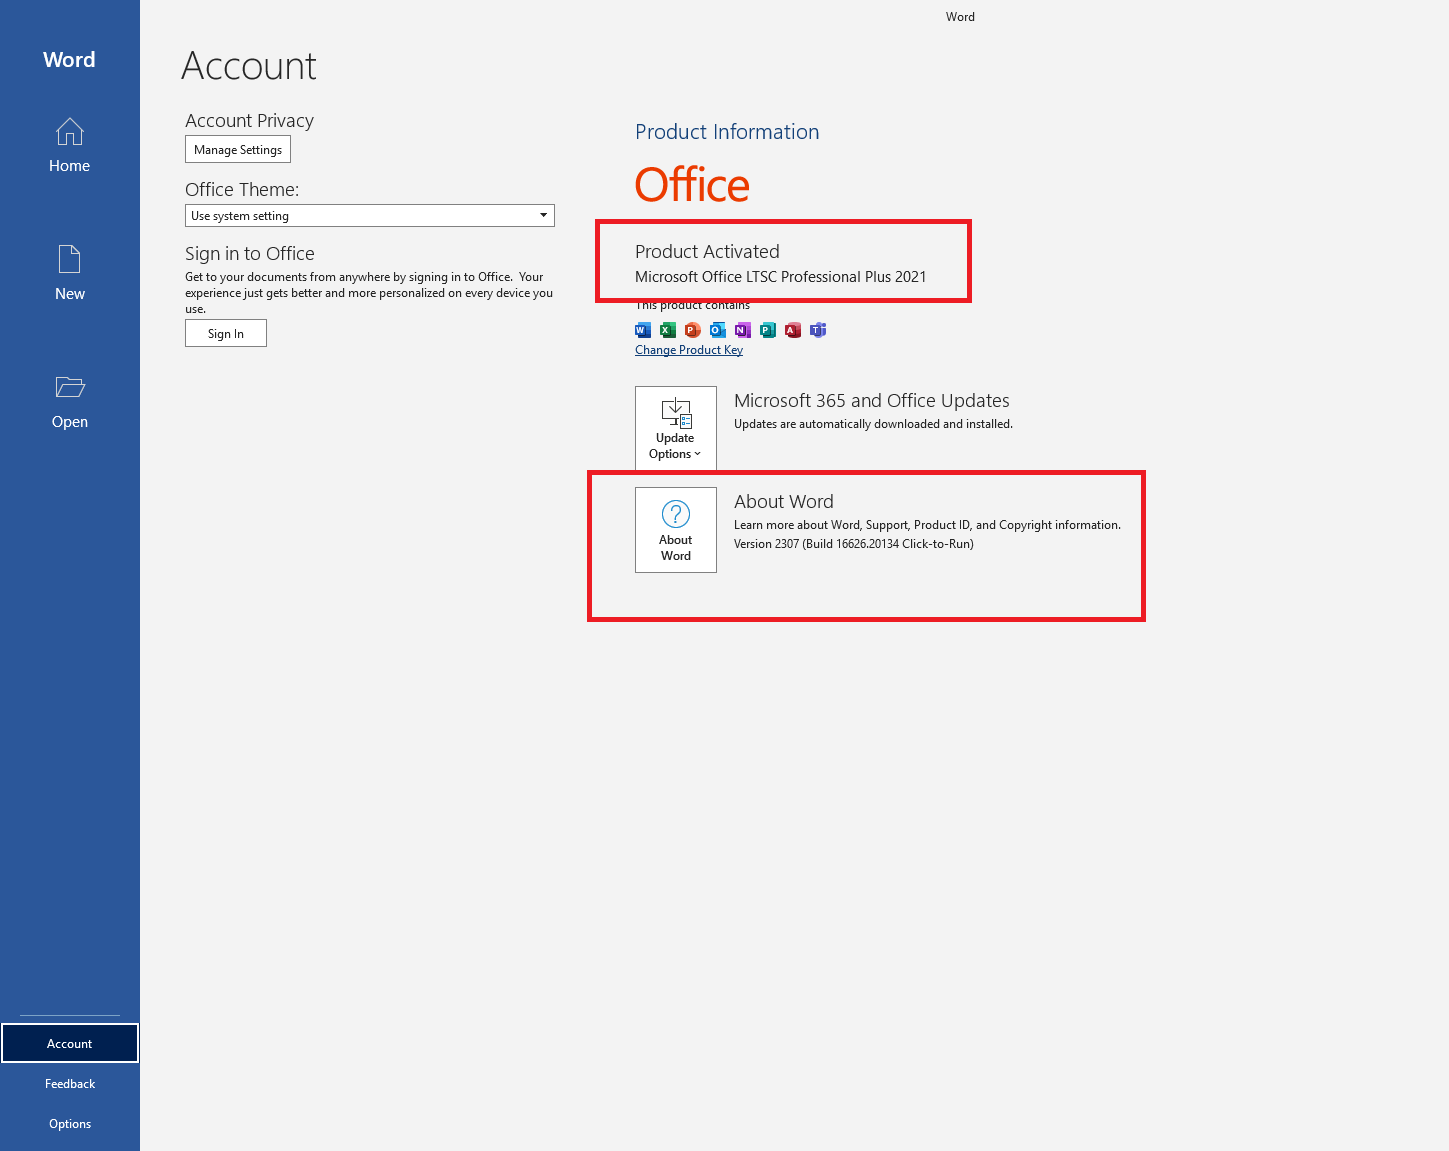Image resolution: width=1449 pixels, height=1151 pixels.
Task: Click the Excel app icon under product contains
Action: click(x=668, y=330)
